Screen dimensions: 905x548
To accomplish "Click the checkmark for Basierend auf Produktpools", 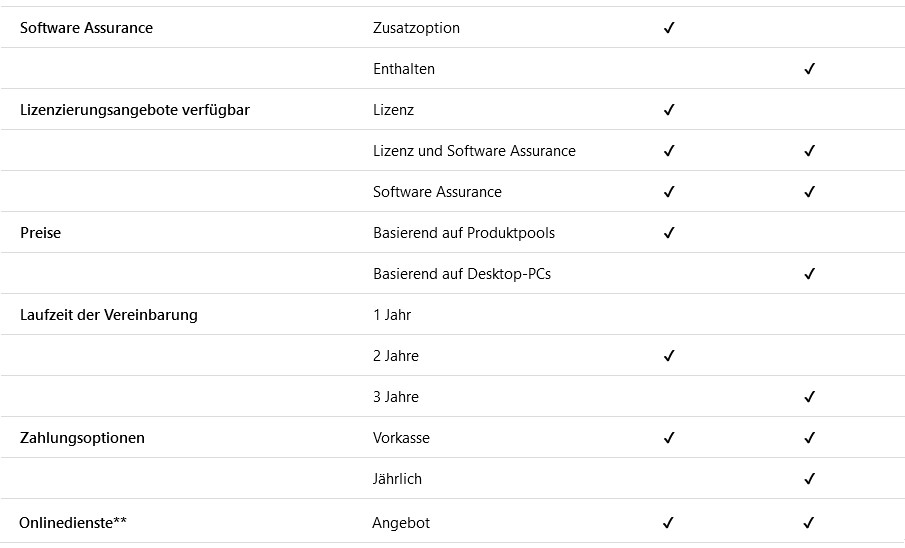I will [669, 233].
